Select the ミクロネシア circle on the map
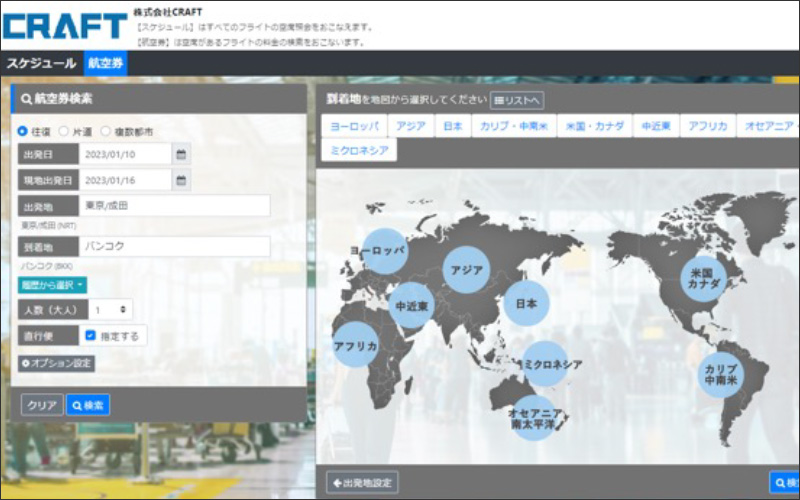The image size is (800, 500). click(x=545, y=364)
